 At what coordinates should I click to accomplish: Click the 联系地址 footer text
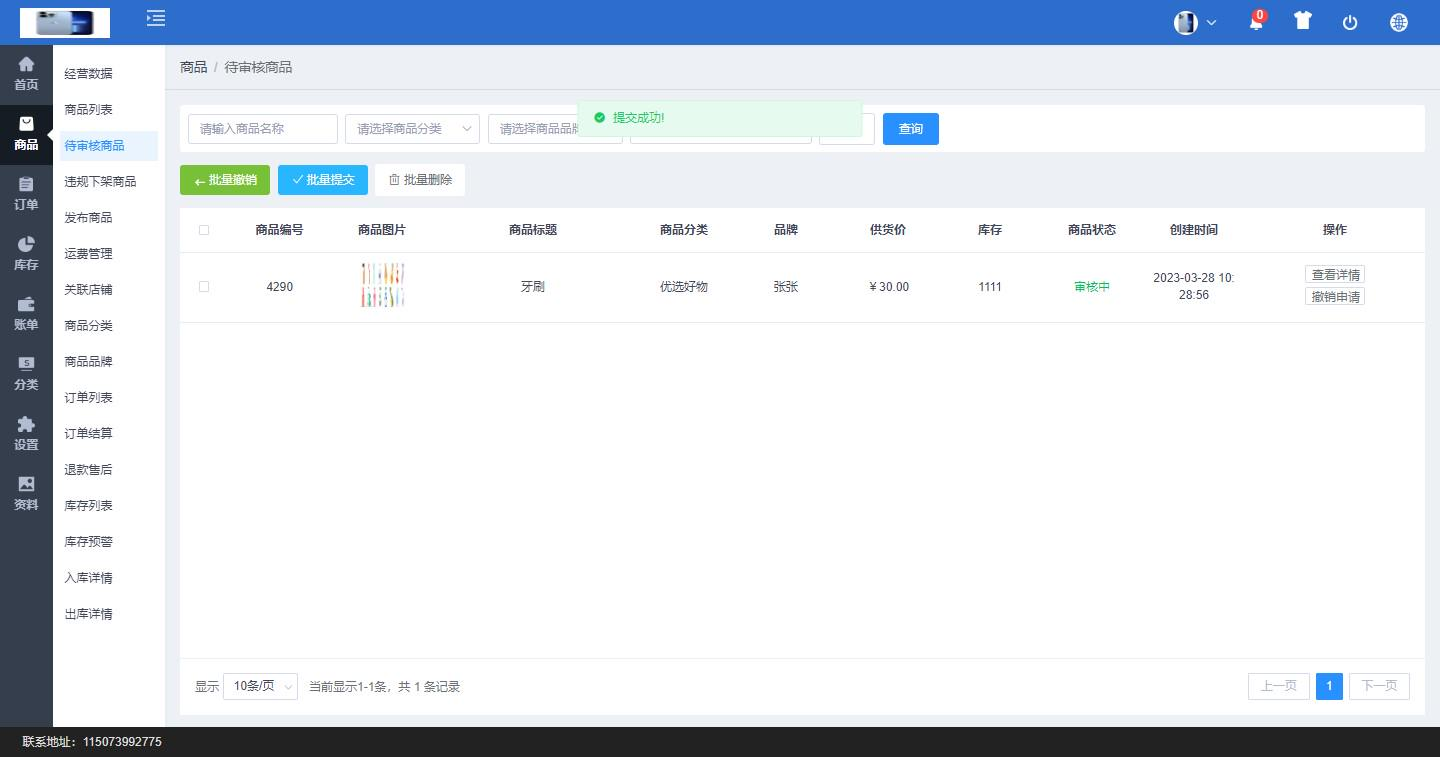[92, 742]
